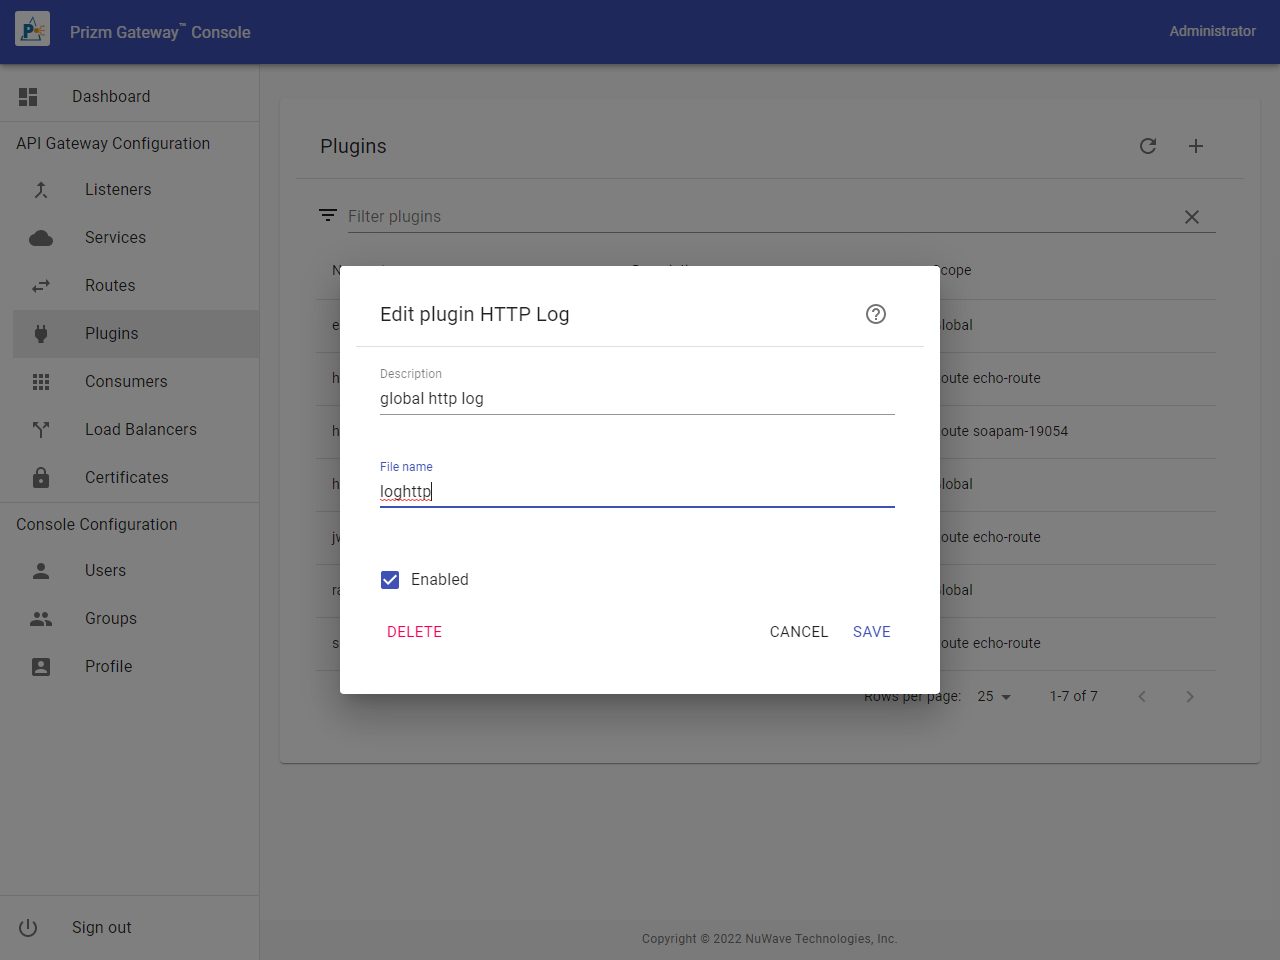Click DELETE to remove plugin

point(414,632)
